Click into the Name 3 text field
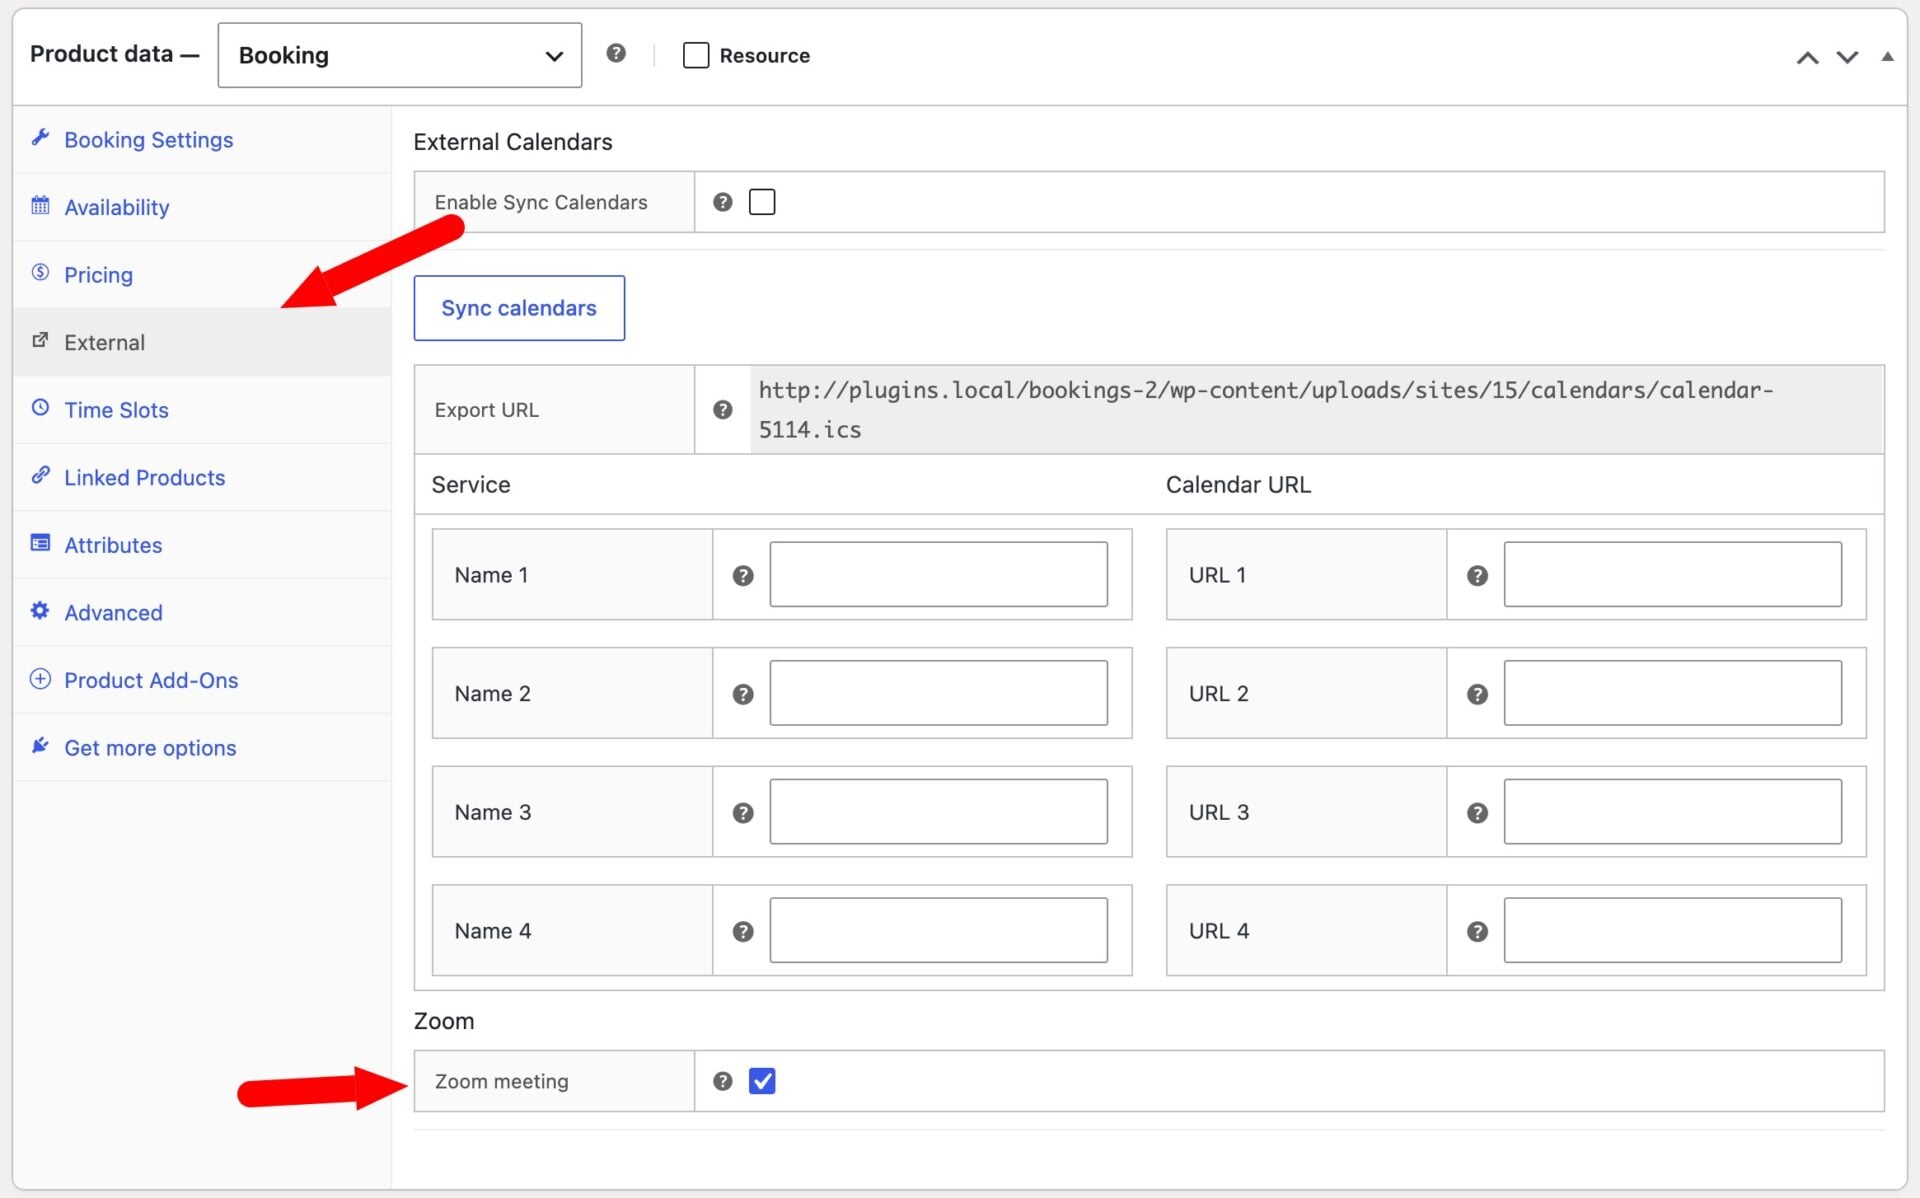1920x1198 pixels. pyautogui.click(x=938, y=811)
